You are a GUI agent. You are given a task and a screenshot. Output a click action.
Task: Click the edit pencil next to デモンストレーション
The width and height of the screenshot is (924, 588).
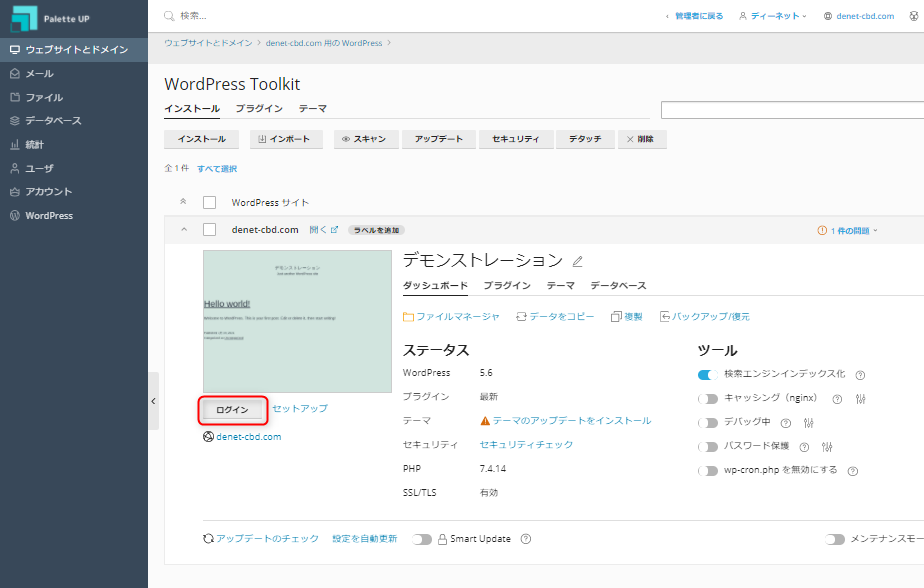coord(578,261)
